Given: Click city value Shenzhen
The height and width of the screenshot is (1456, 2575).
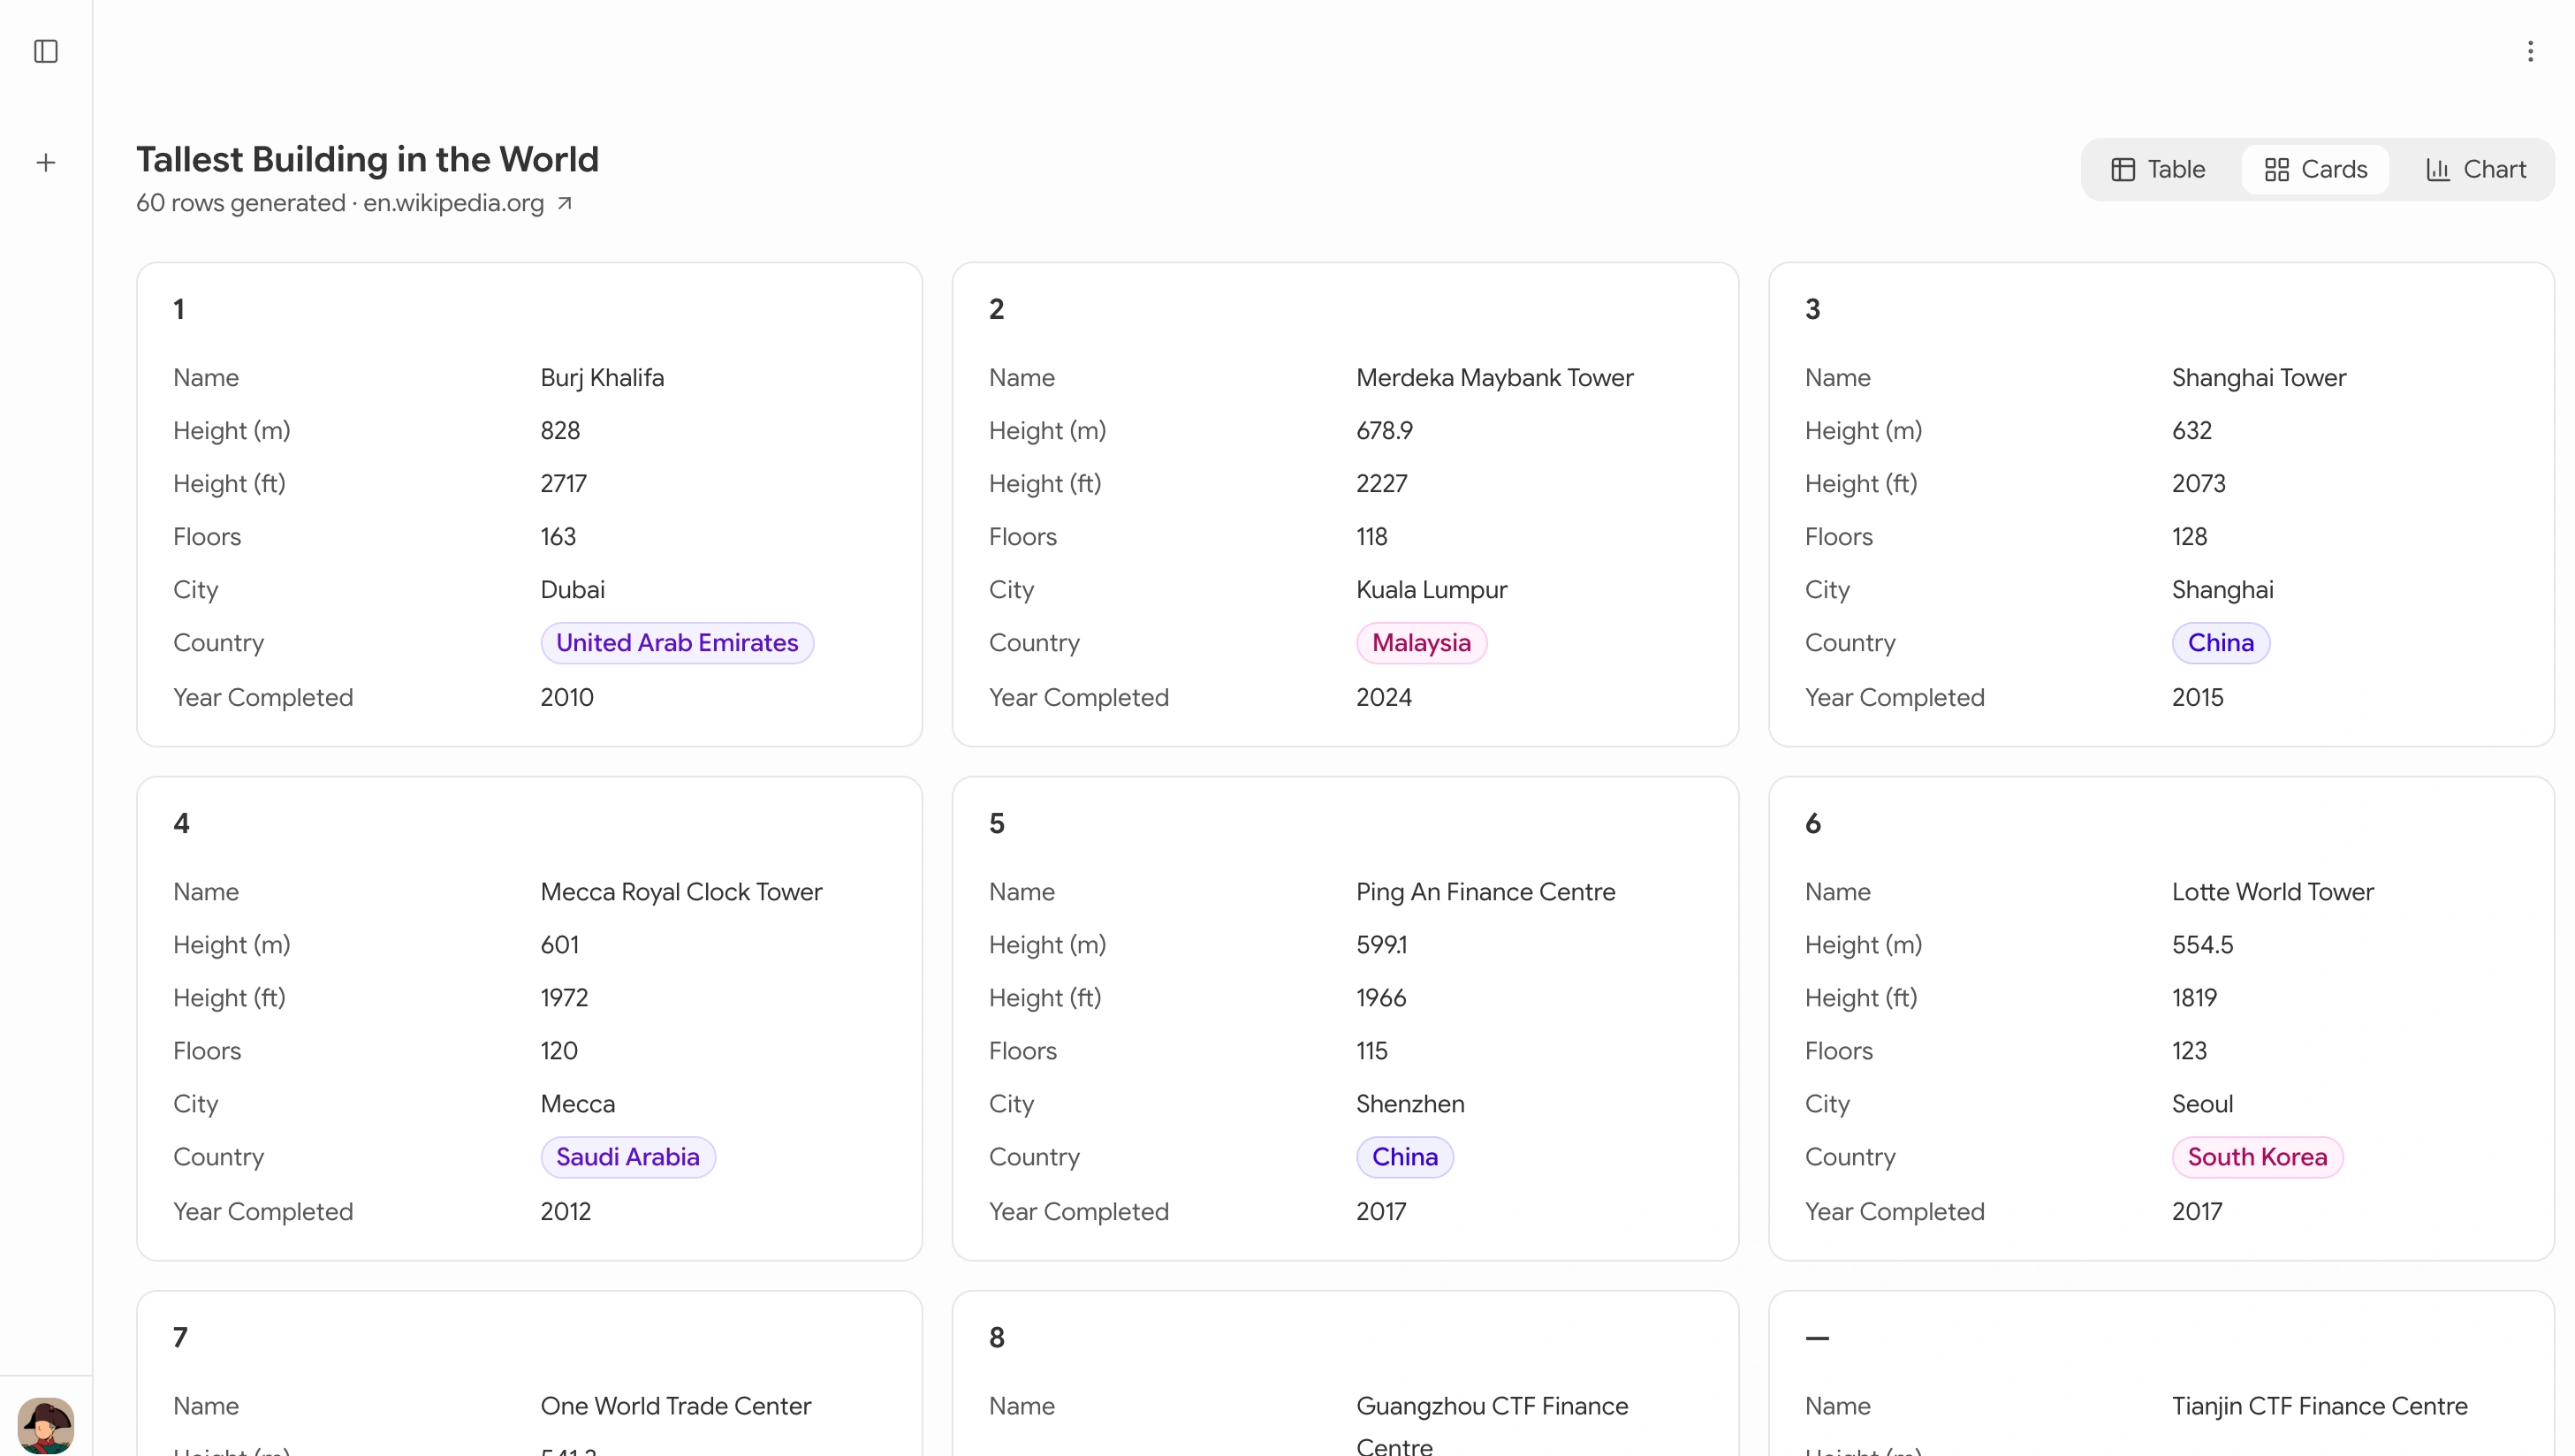Looking at the screenshot, I should (x=1410, y=1104).
